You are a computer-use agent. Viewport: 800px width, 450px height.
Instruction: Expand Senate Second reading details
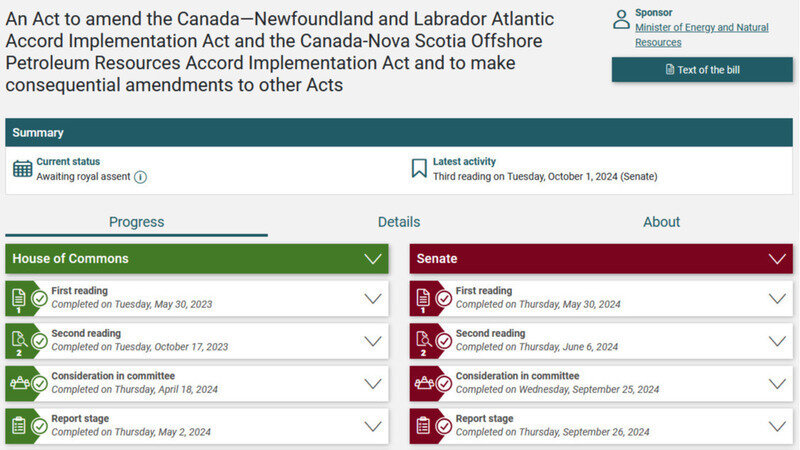pyautogui.click(x=777, y=340)
